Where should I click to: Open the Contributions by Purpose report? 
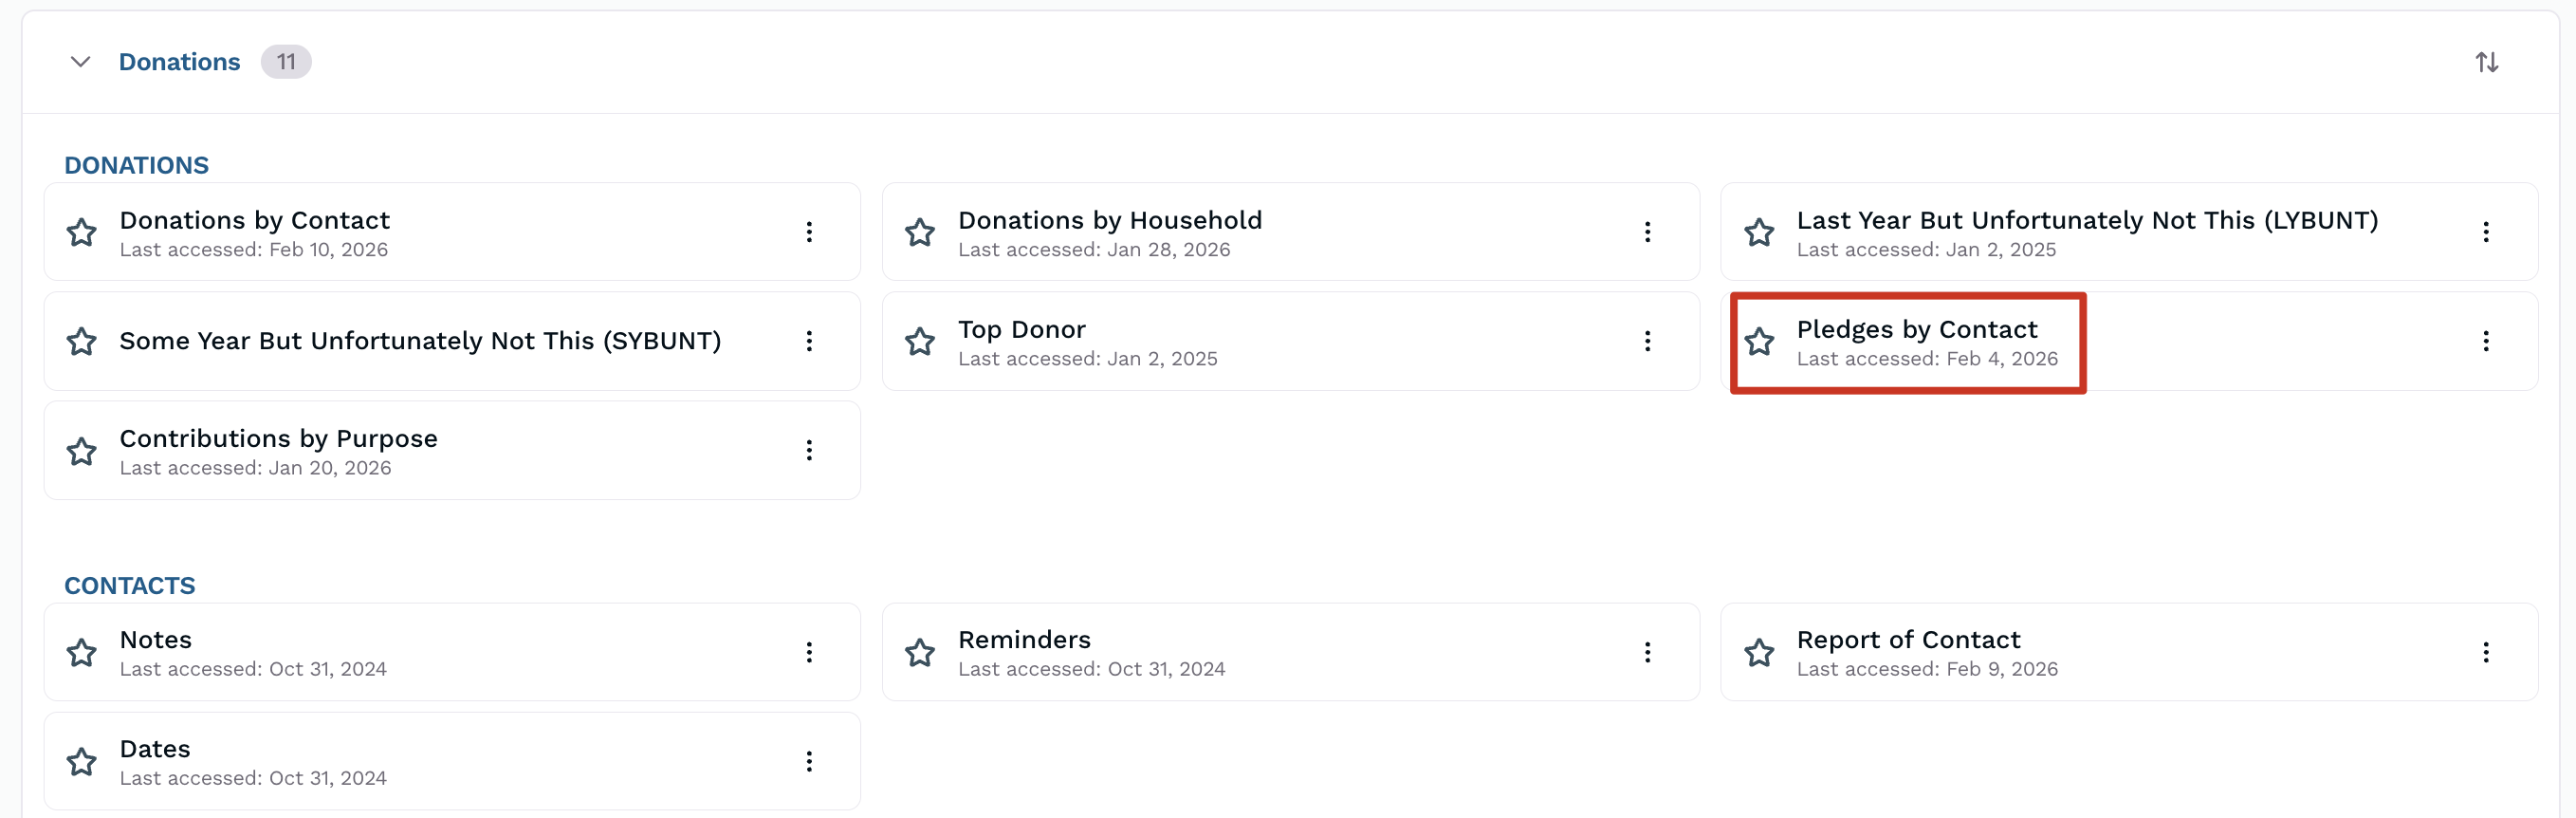(x=278, y=439)
